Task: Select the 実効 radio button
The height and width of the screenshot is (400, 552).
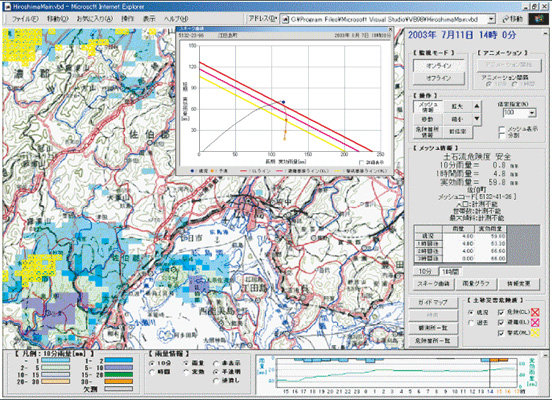Action: pos(186,372)
